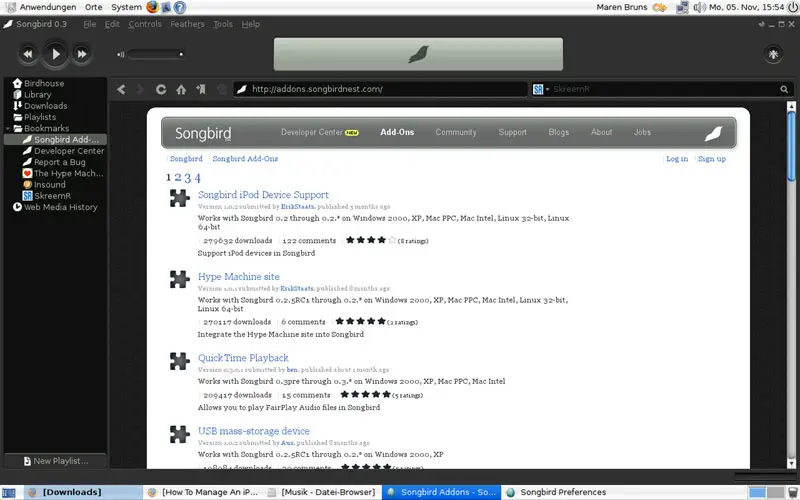This screenshot has width=800, height=500.
Task: Open USB mass-storage device add-on
Action: pyautogui.click(x=254, y=431)
